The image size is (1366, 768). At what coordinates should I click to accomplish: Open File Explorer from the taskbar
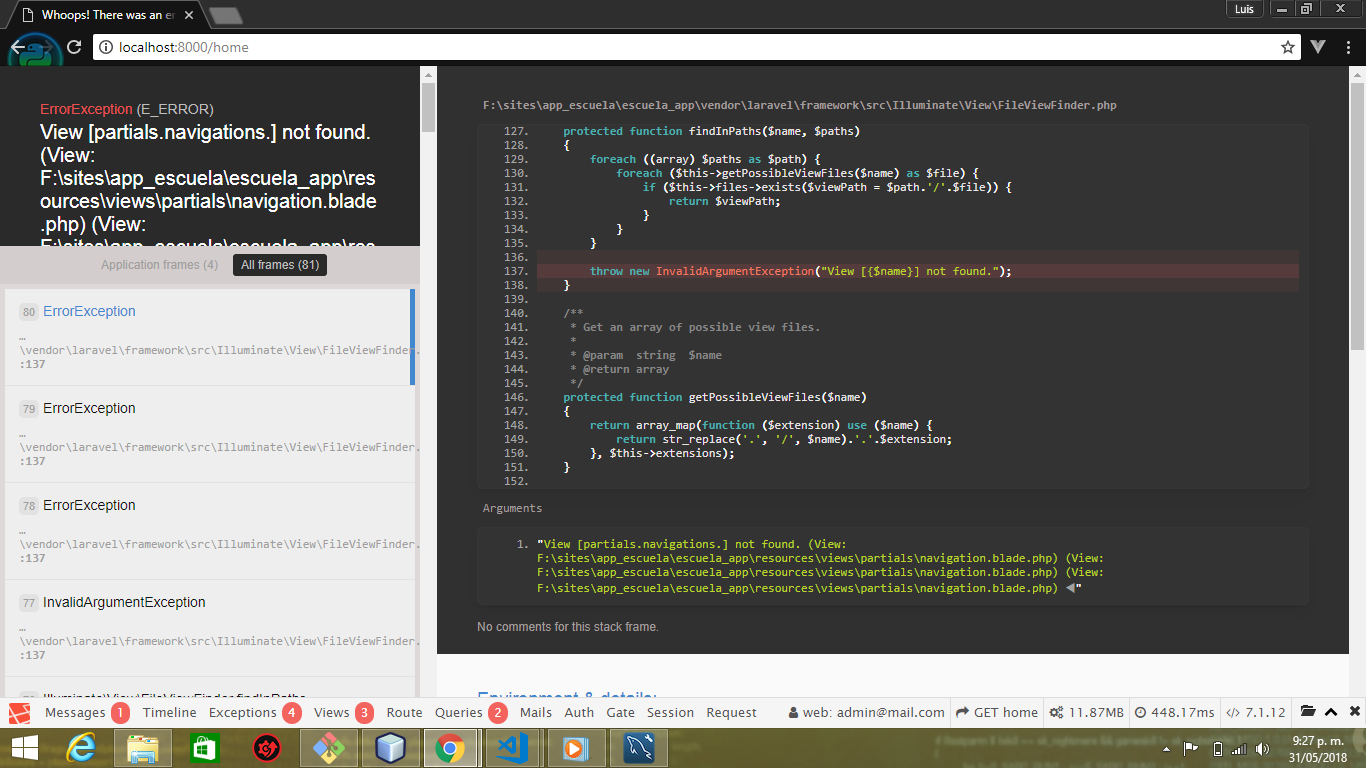point(143,748)
